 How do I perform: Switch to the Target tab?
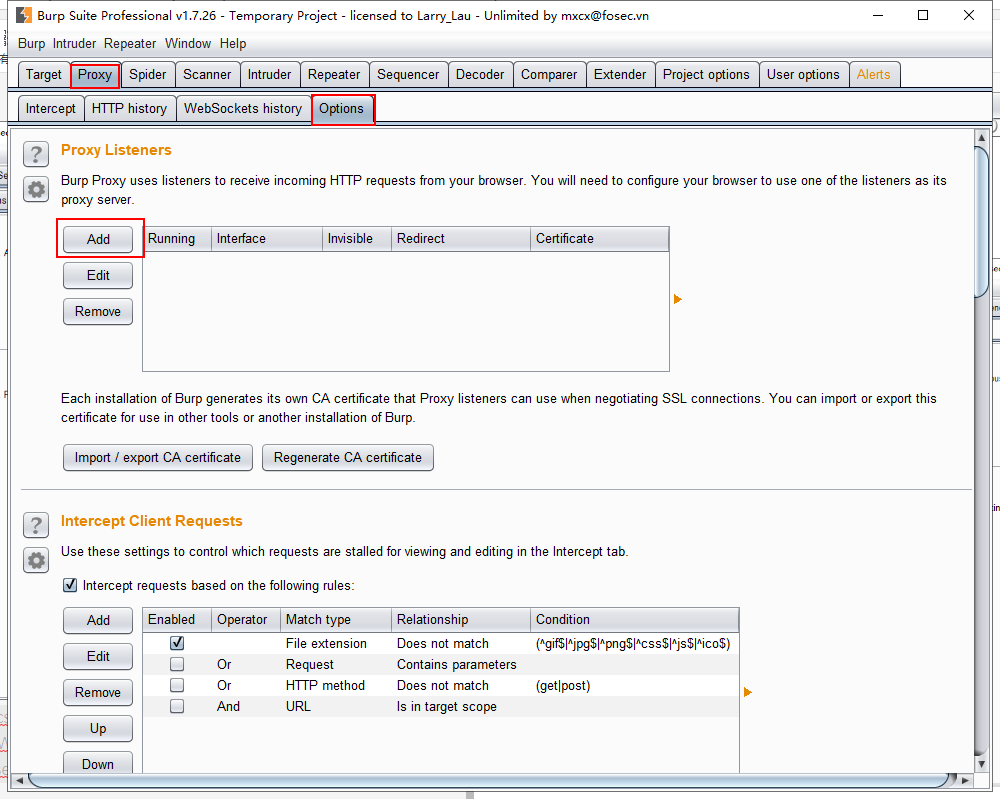(43, 75)
